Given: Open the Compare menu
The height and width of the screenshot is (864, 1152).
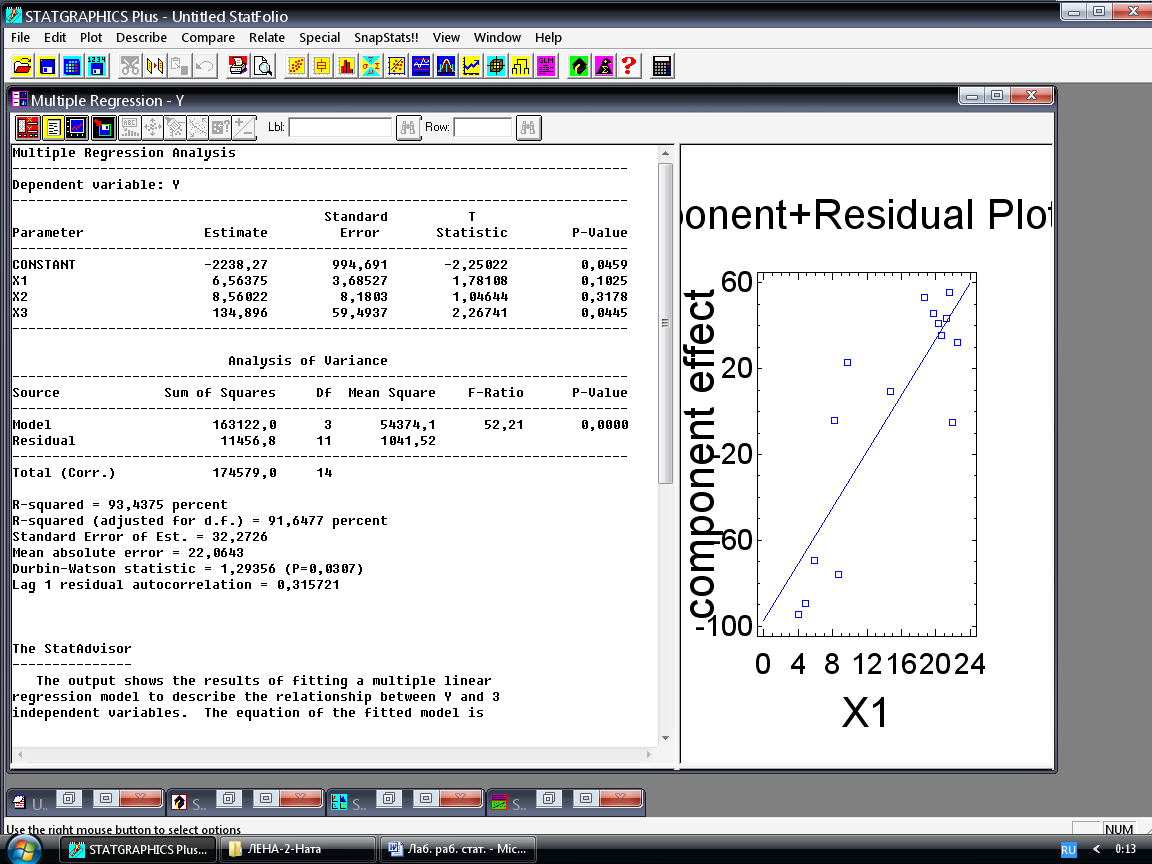Looking at the screenshot, I should pos(208,37).
